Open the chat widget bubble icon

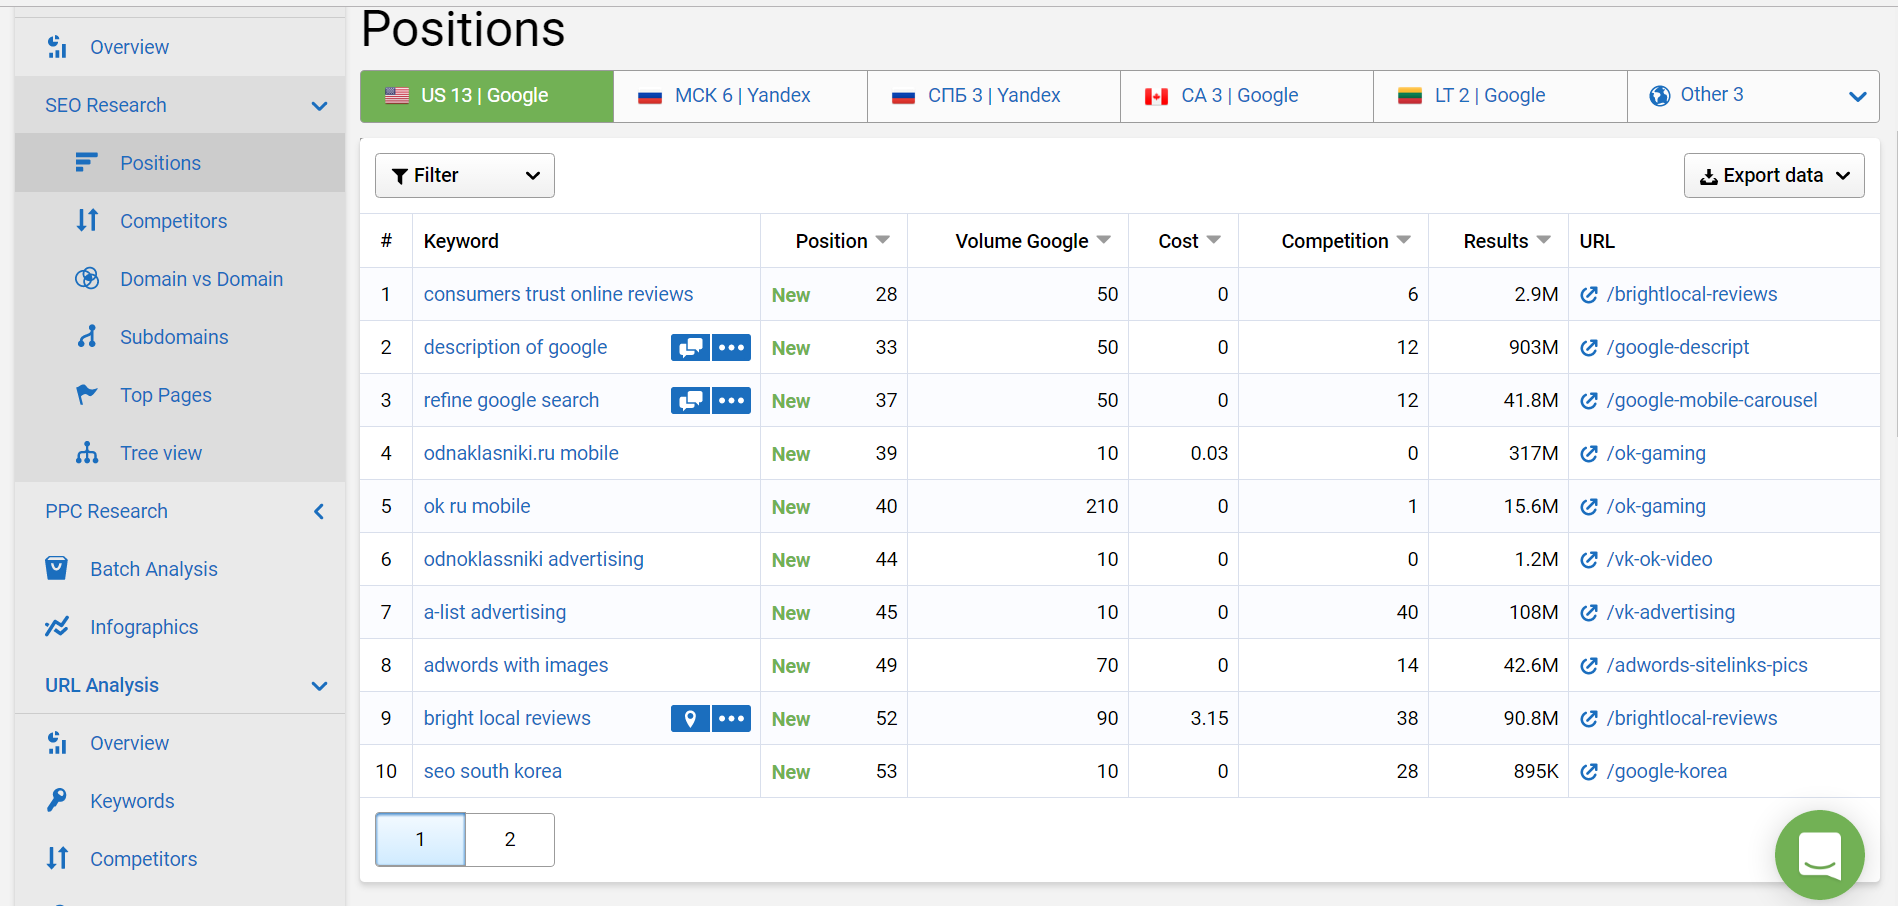[x=1819, y=855]
